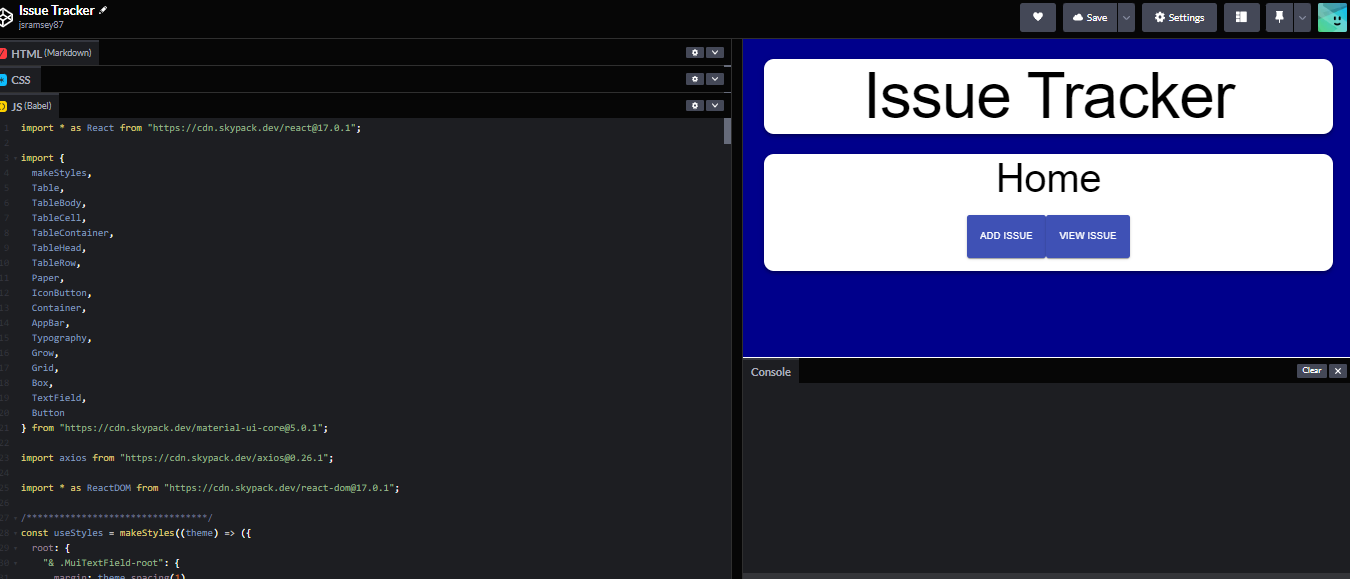Select the CSS editor tab

(20, 79)
